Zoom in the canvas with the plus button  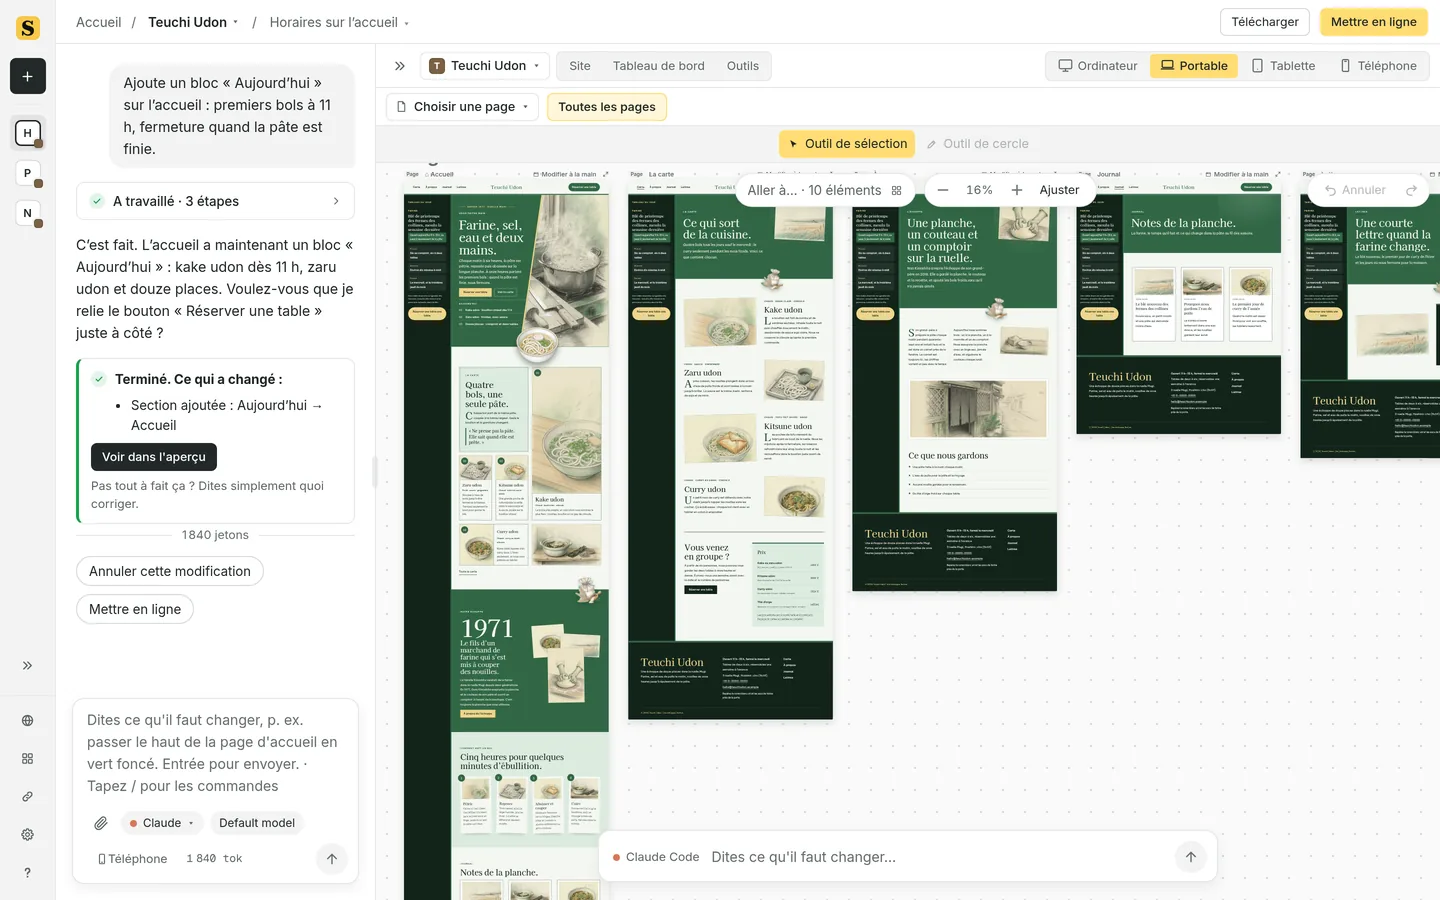pos(1017,190)
